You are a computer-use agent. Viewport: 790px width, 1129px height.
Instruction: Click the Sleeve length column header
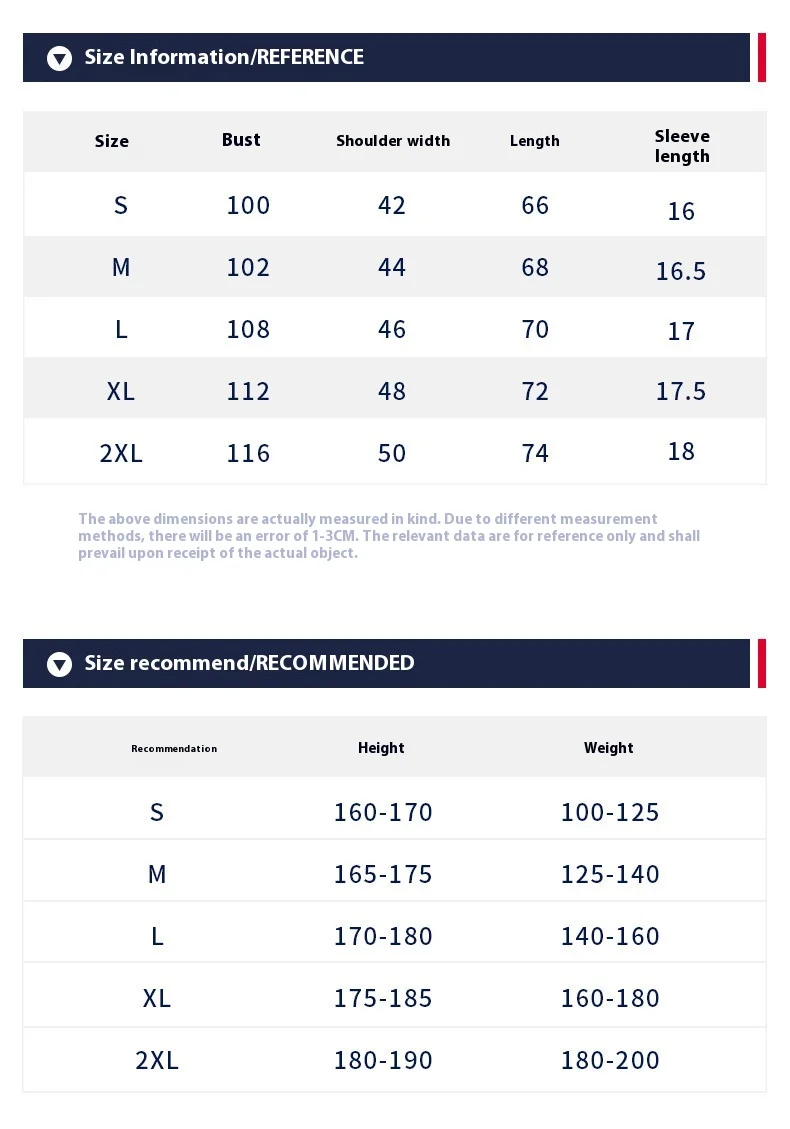[682, 146]
